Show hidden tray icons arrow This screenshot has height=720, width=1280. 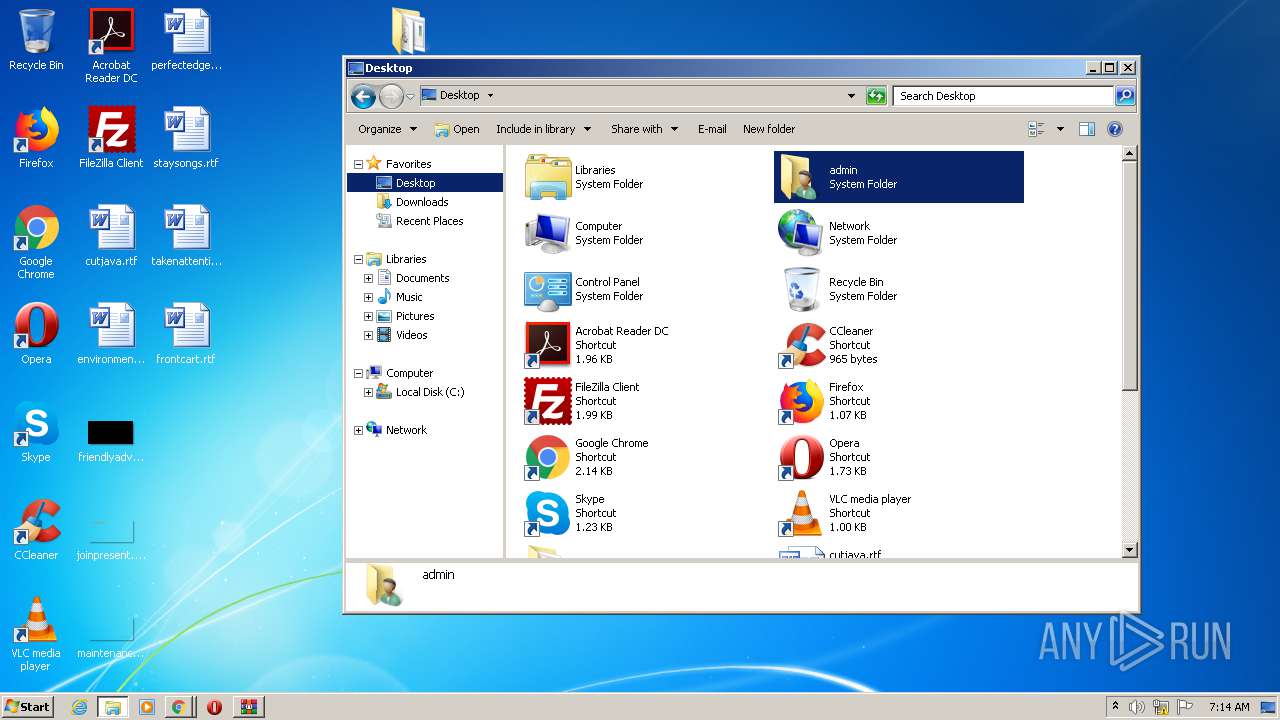coord(1115,707)
